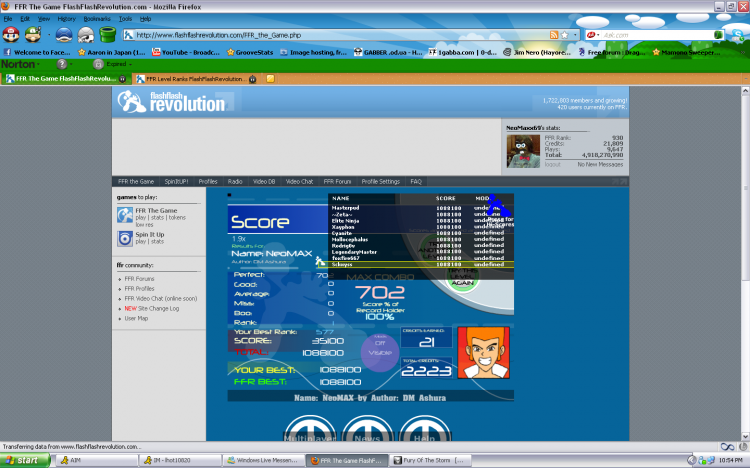Screen dimensions: 750x468
Task: Click the NeoMaxx69 profile avatar picture
Action: click(523, 151)
